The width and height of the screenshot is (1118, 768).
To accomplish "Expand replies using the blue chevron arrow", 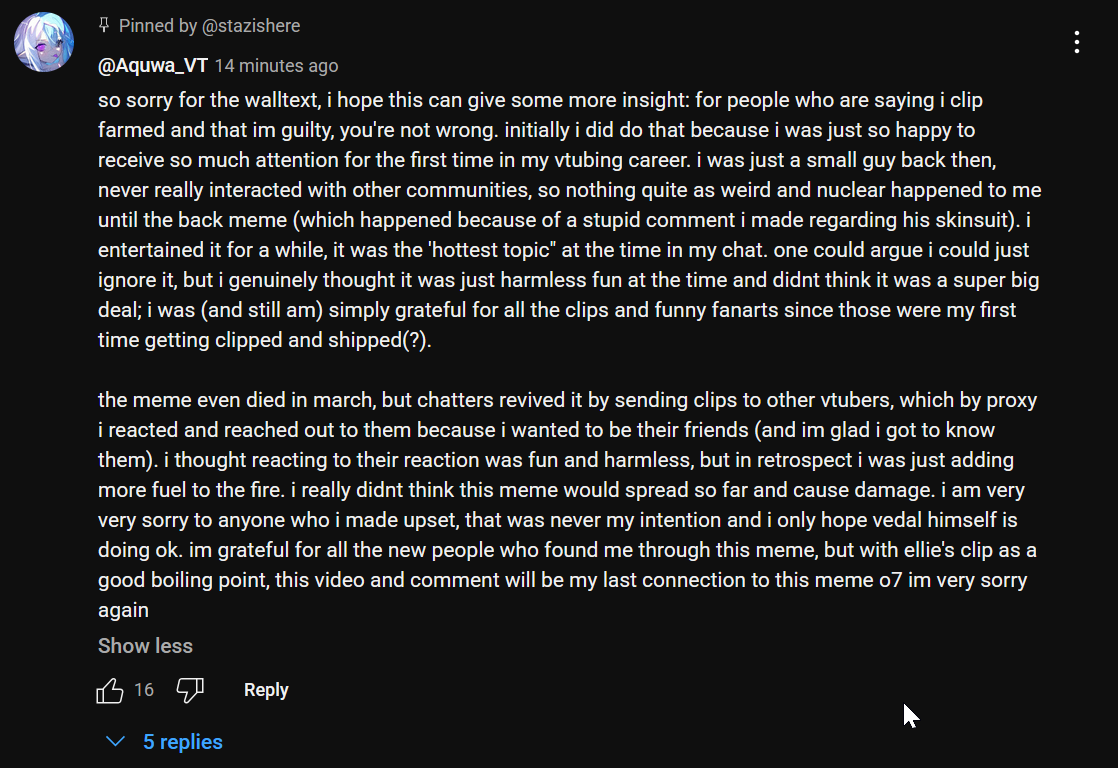I will click(x=116, y=742).
